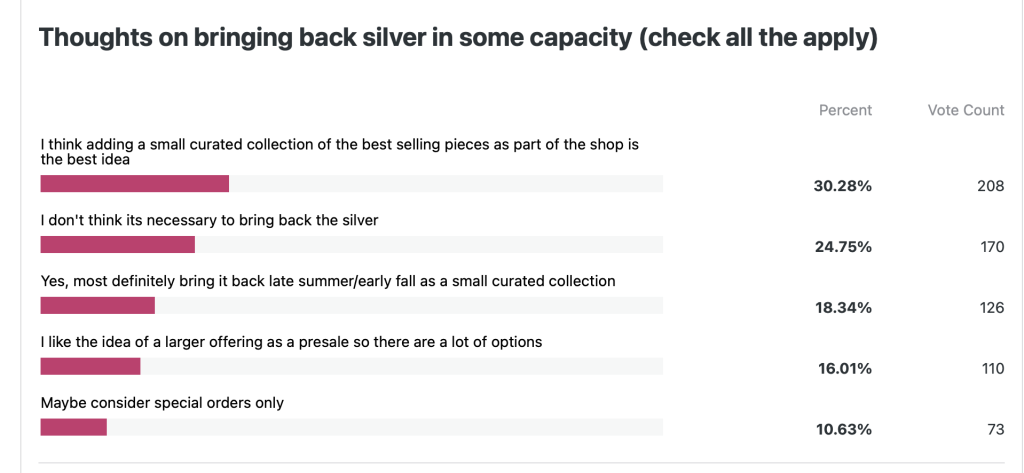Click the 16.01% result bar
1024x473 pixels.
pos(90,366)
